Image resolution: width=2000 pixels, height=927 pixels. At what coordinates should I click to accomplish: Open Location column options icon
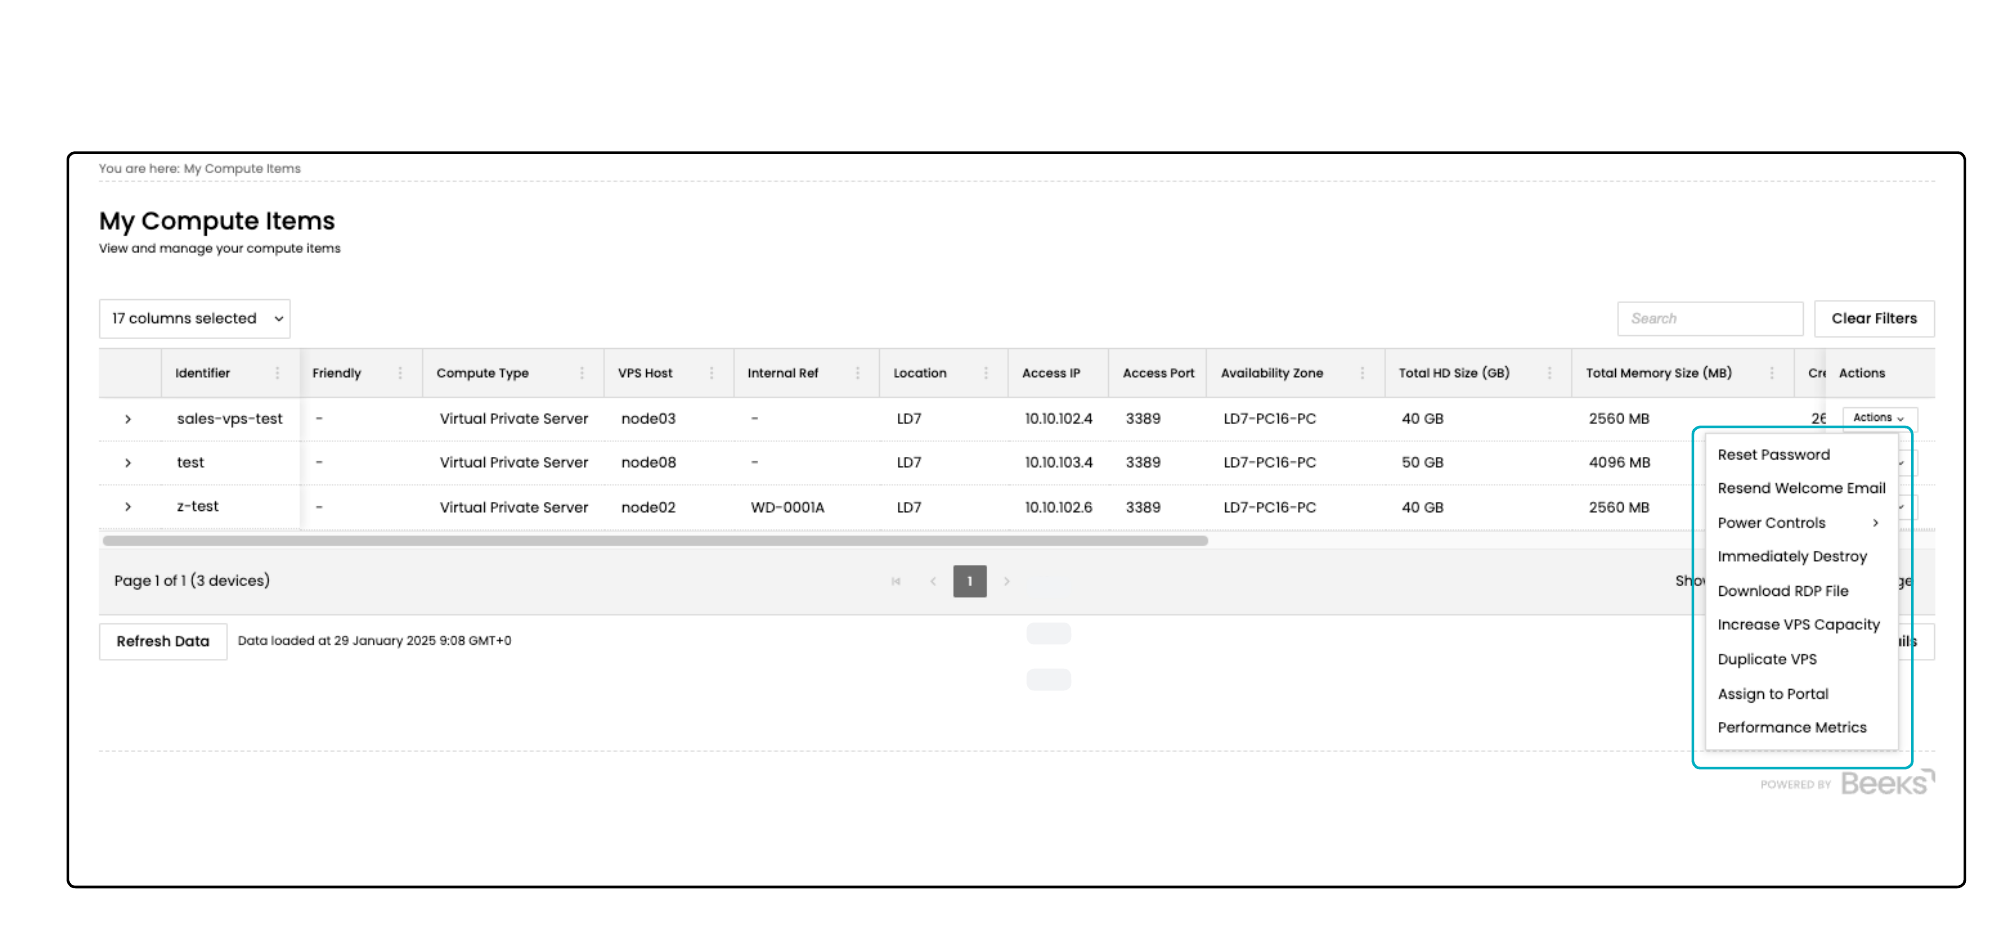pyautogui.click(x=986, y=373)
